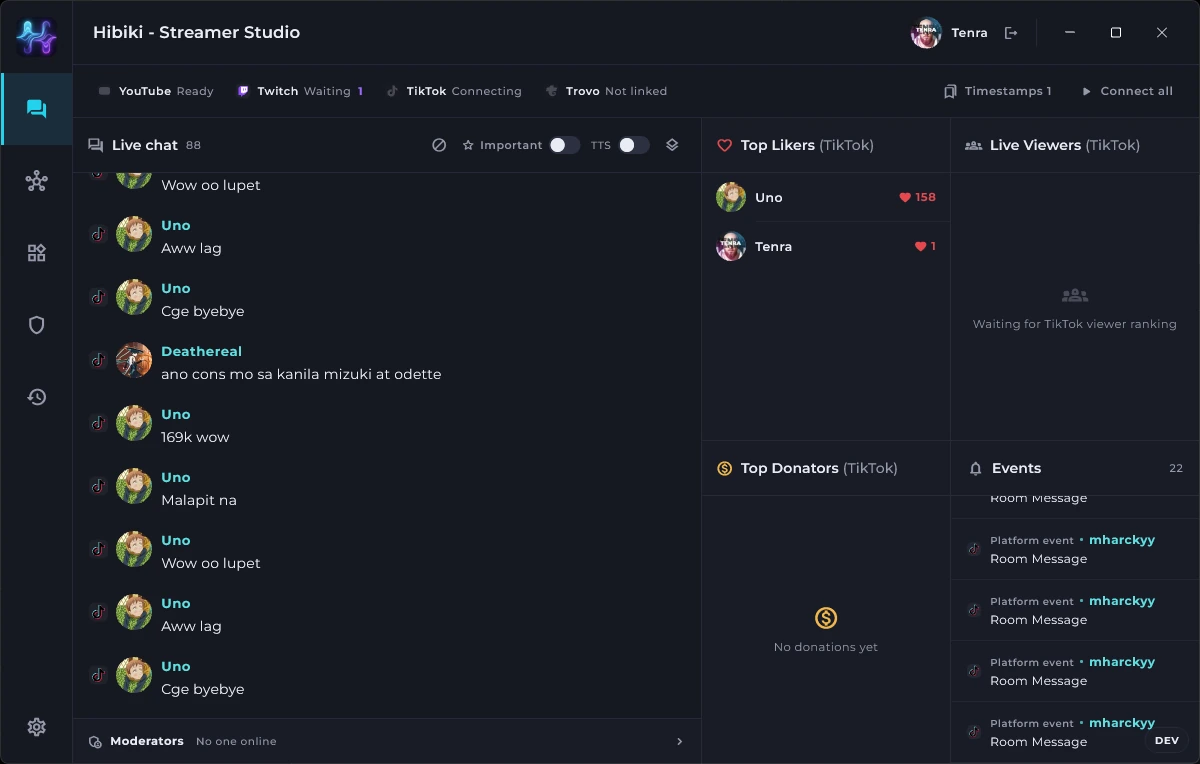Open the connections hub sidebar icon

click(37, 181)
